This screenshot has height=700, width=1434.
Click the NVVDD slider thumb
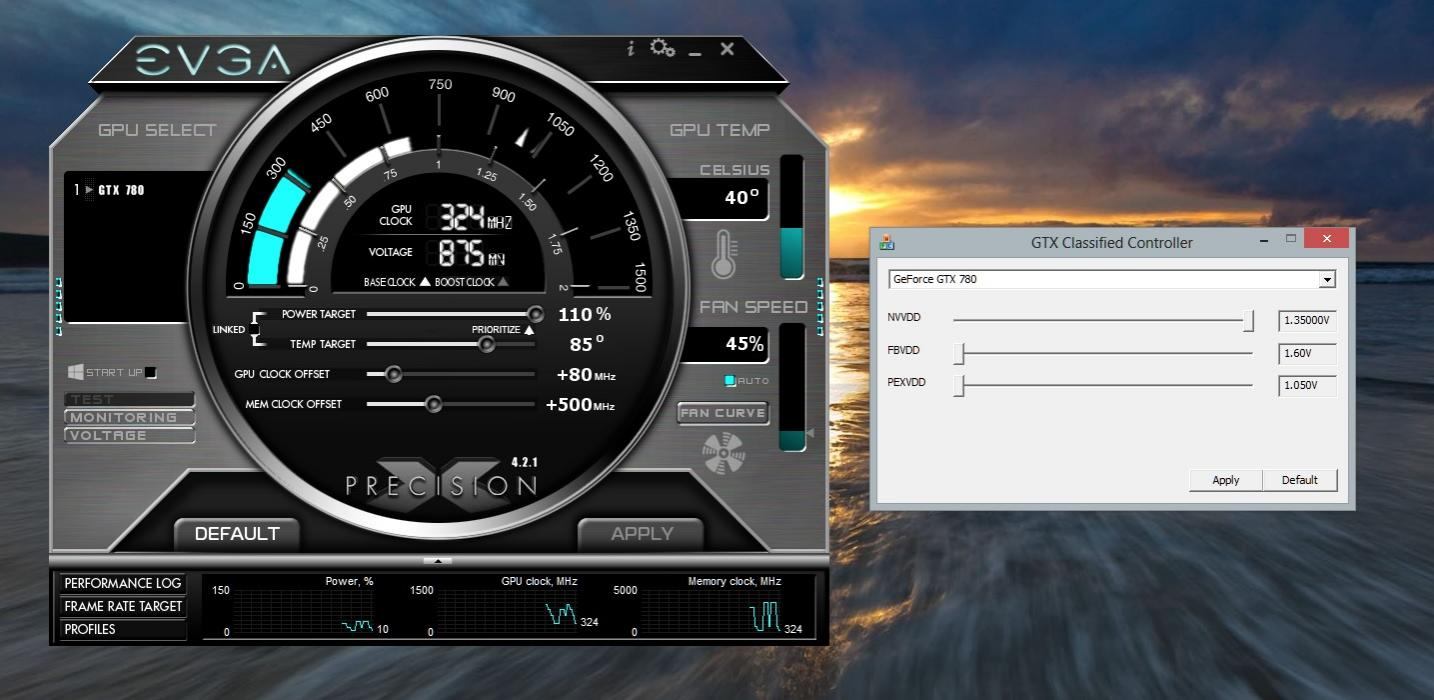point(1248,321)
